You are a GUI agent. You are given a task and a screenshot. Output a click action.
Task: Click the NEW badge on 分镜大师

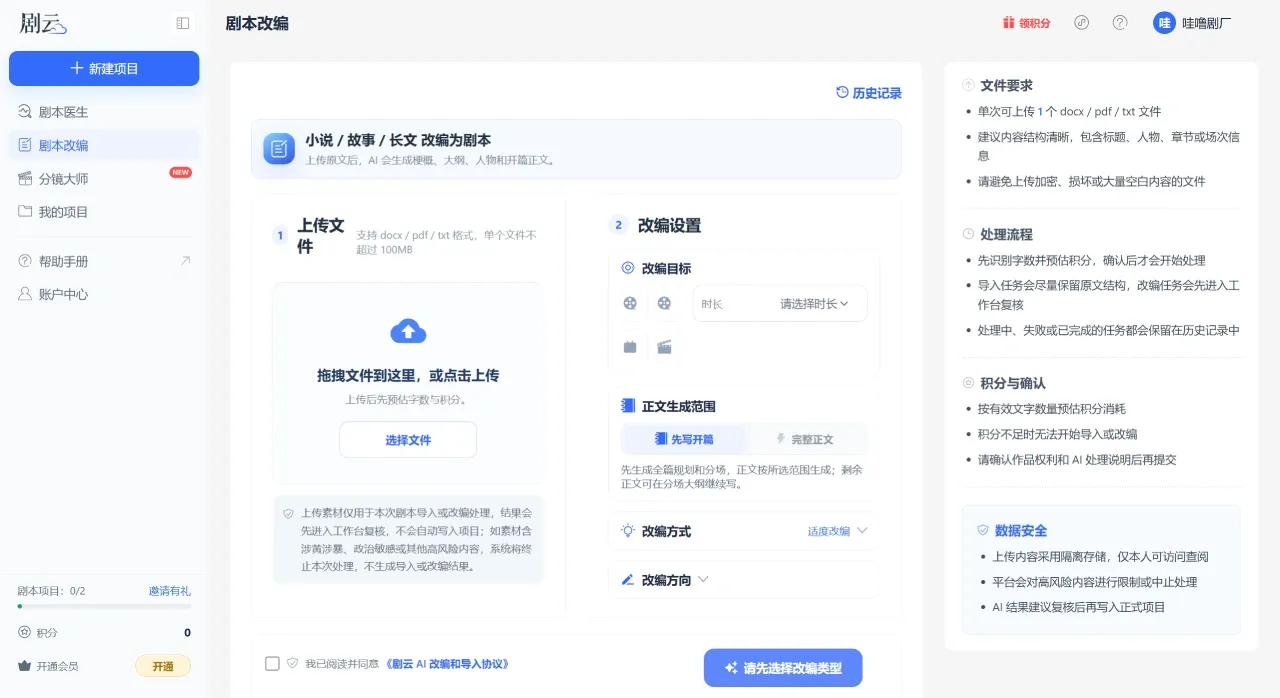[180, 172]
